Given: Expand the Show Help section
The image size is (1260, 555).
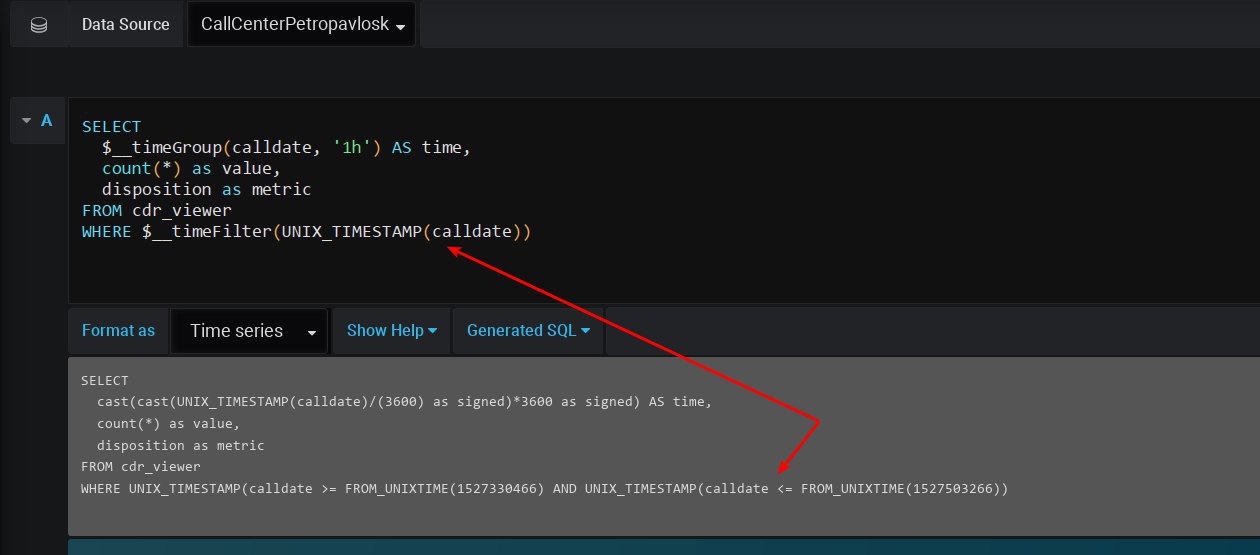Looking at the screenshot, I should (x=392, y=331).
